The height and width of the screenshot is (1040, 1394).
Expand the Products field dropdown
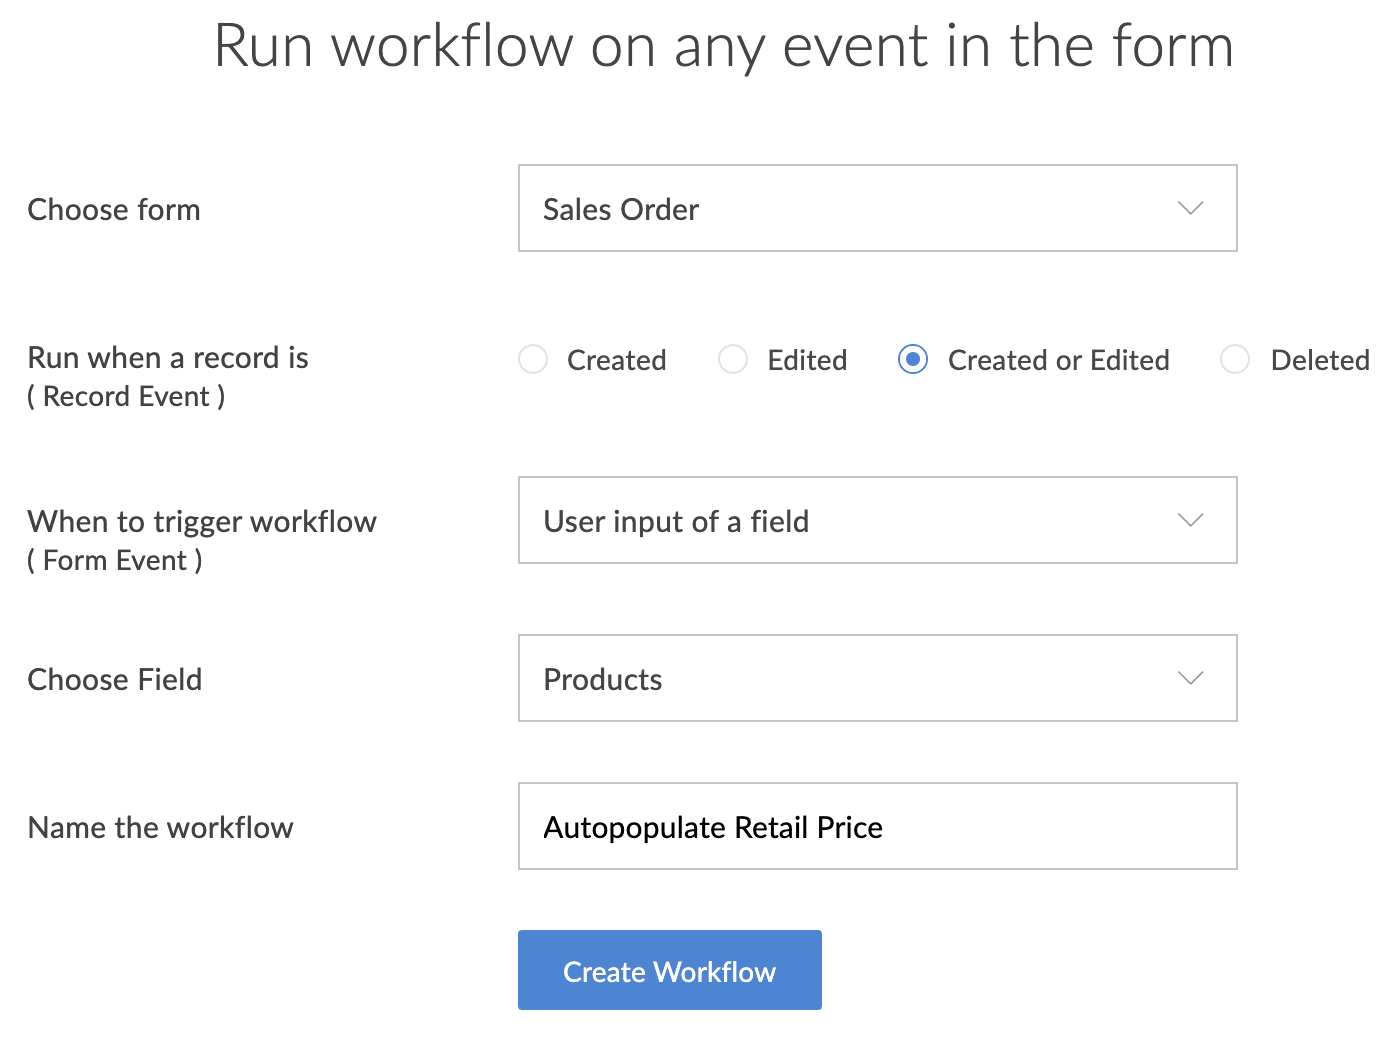coord(876,678)
